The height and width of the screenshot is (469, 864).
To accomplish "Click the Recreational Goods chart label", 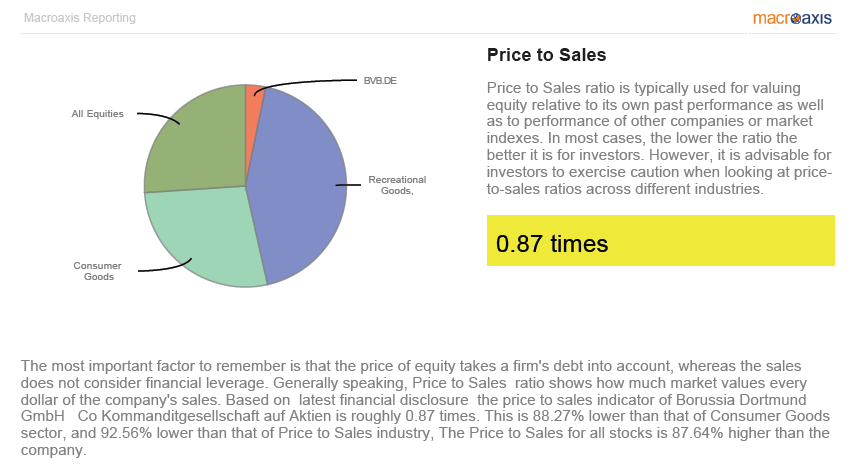I will click(x=397, y=186).
